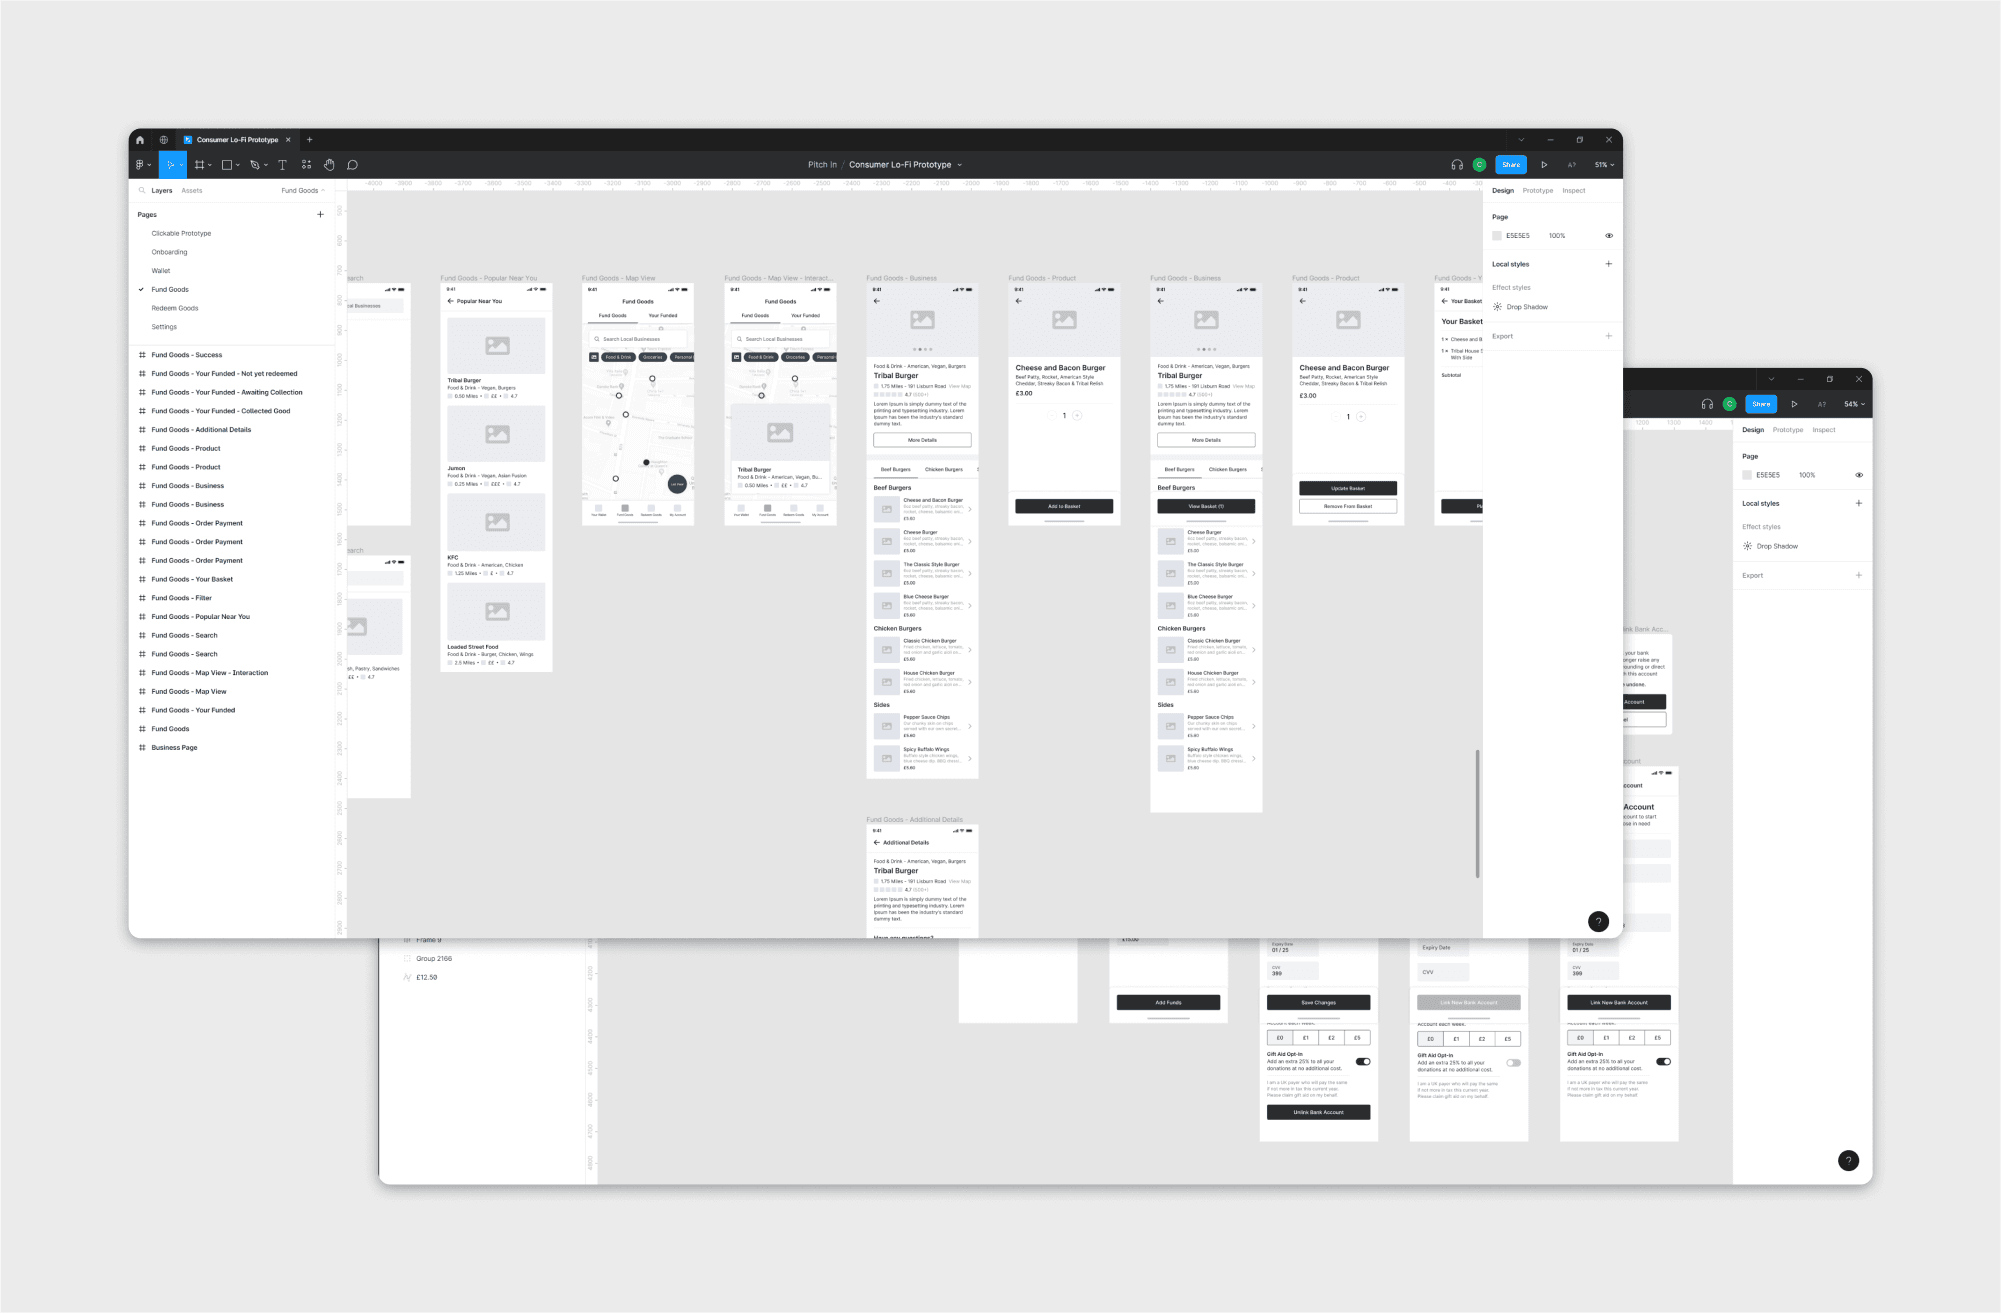
Task: Open the shape tool options chevron
Action: 238,165
